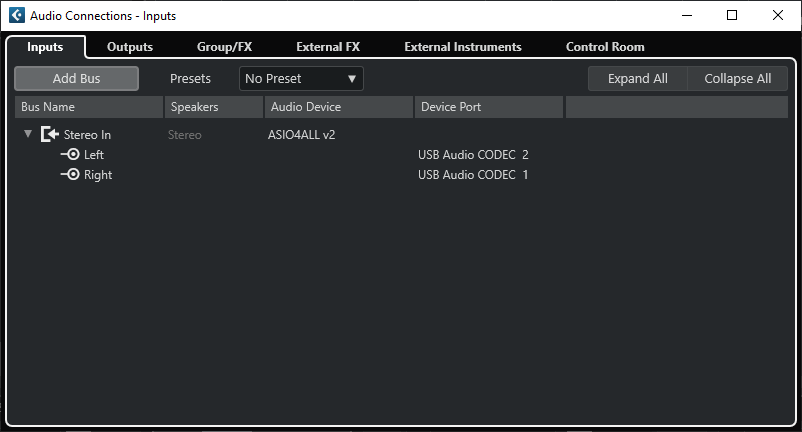Click the Right channel connector icon
The height and width of the screenshot is (432, 802).
[x=70, y=175]
